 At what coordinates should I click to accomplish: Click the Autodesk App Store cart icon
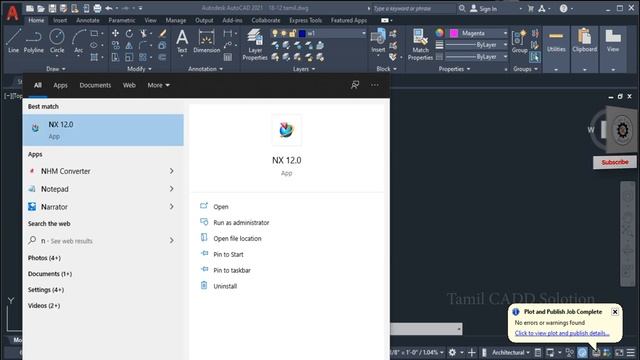(x=531, y=8)
